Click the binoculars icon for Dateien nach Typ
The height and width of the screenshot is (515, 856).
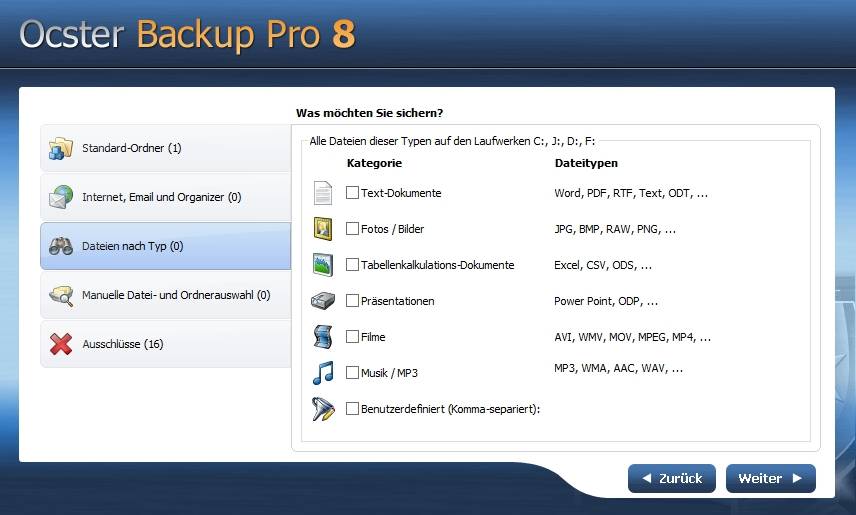click(61, 246)
